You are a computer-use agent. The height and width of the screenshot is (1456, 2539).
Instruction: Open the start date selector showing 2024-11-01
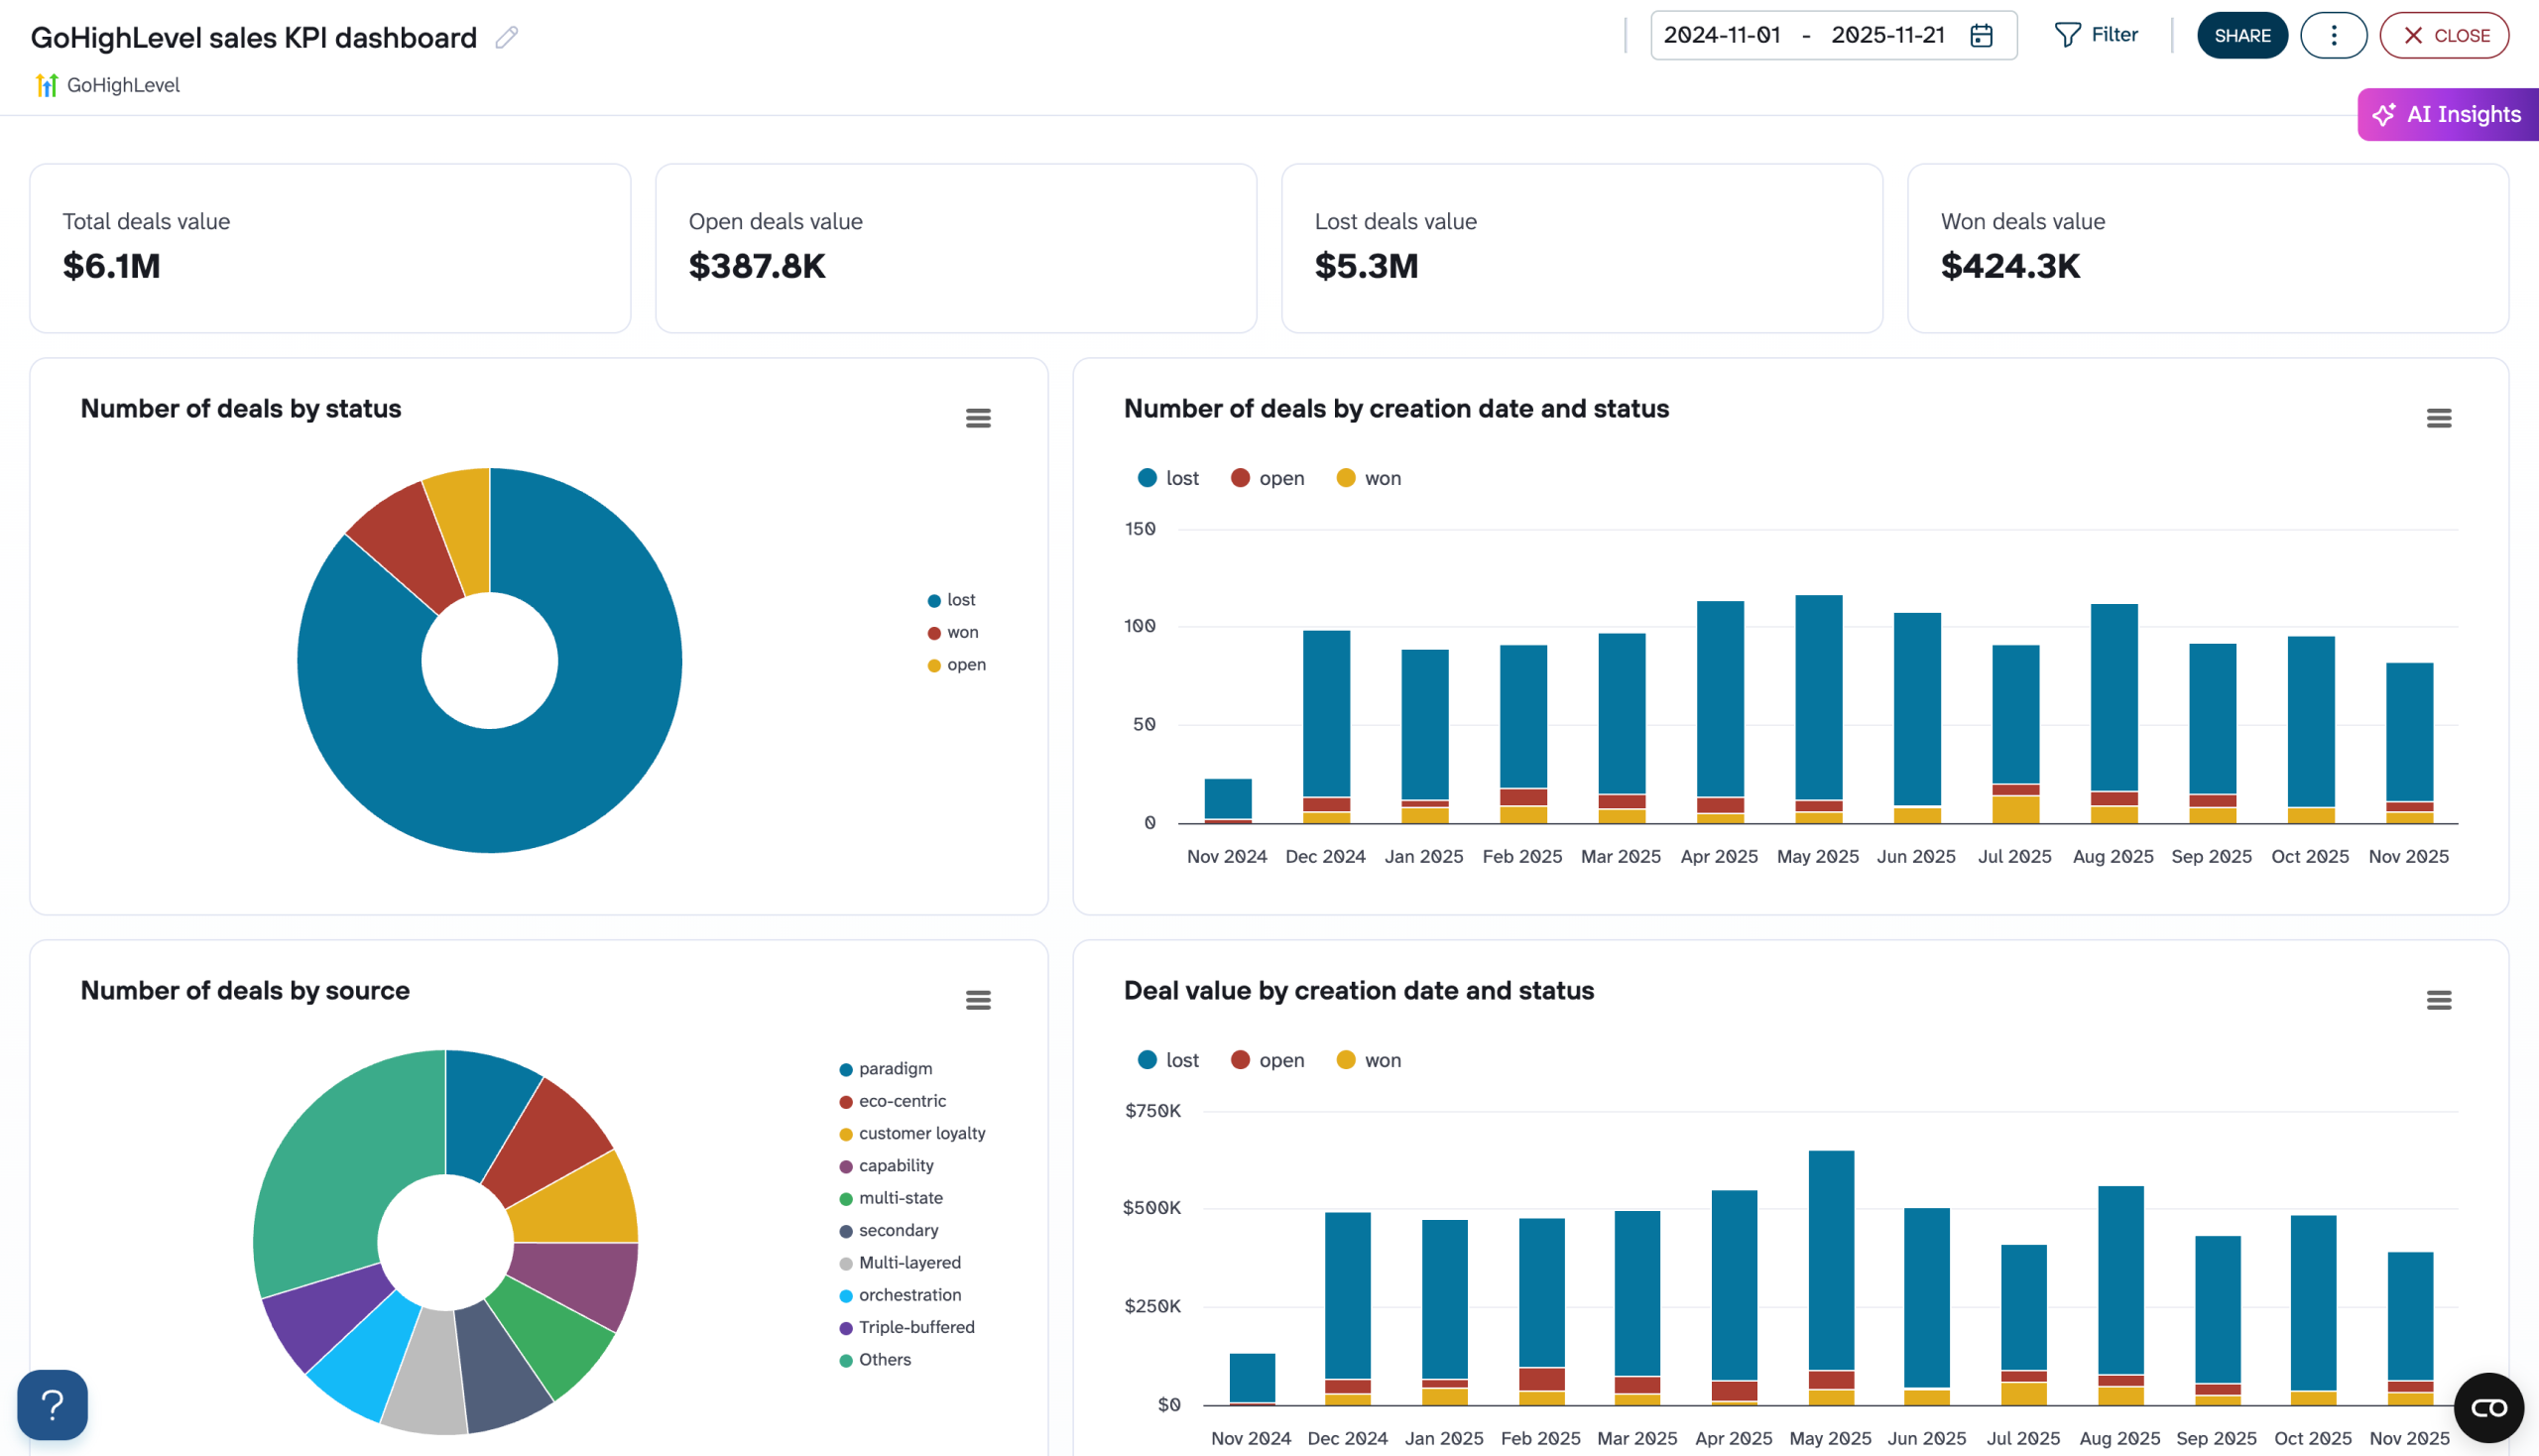tap(1723, 34)
